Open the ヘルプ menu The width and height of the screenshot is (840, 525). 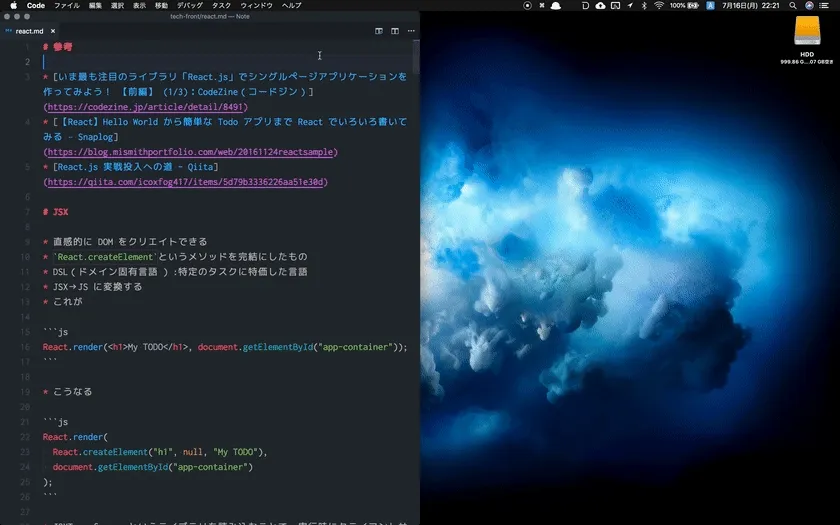tap(291, 5)
